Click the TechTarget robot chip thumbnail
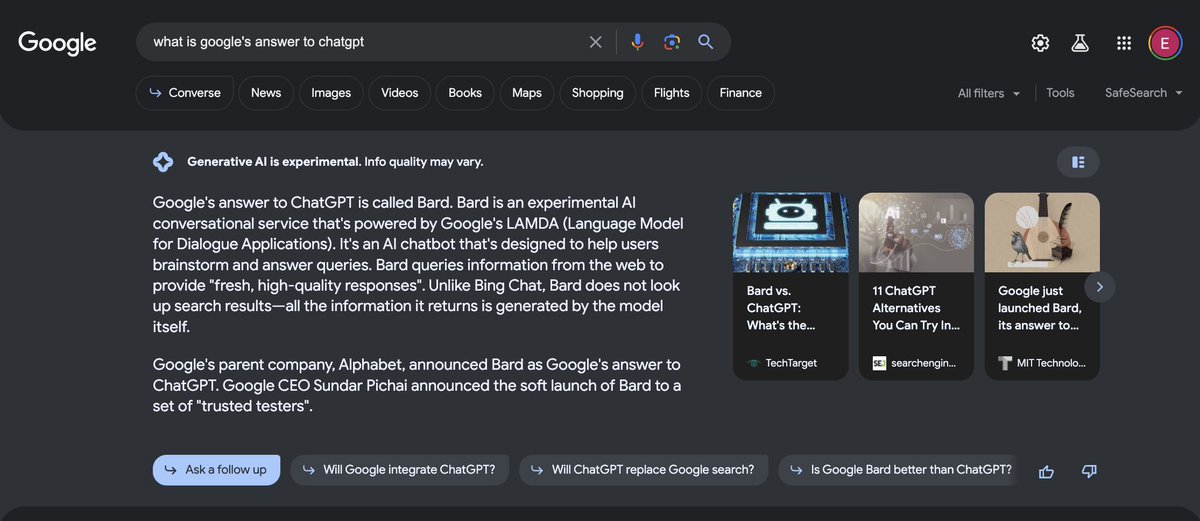 (x=790, y=232)
